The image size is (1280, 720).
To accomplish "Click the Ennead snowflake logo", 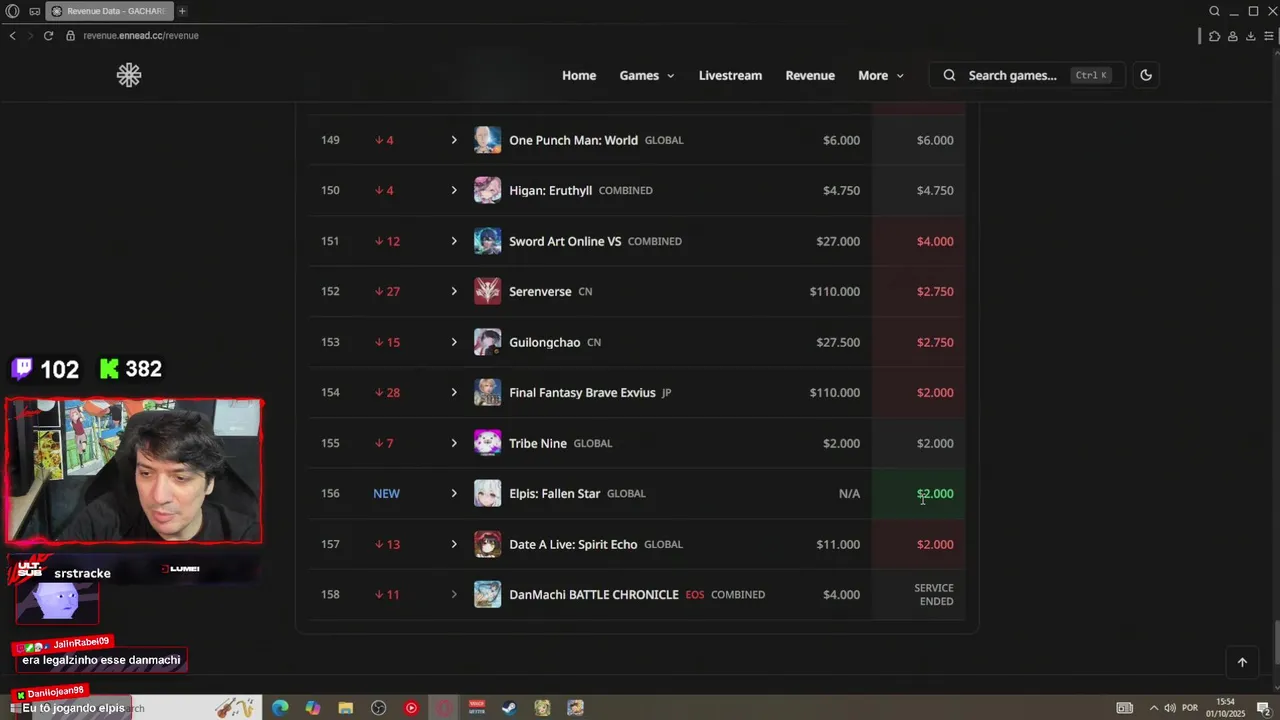I will [129, 75].
